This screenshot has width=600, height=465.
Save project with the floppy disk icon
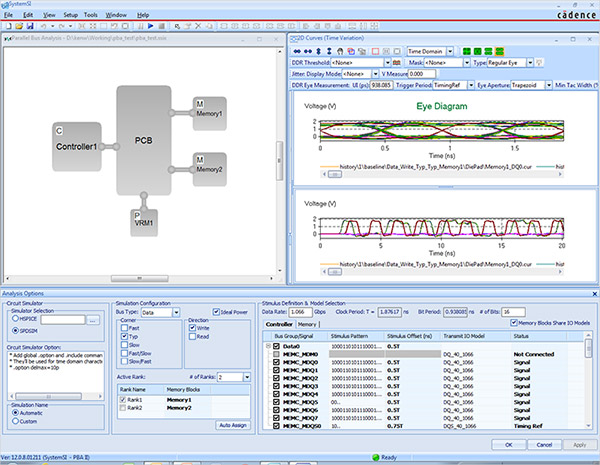click(30, 26)
